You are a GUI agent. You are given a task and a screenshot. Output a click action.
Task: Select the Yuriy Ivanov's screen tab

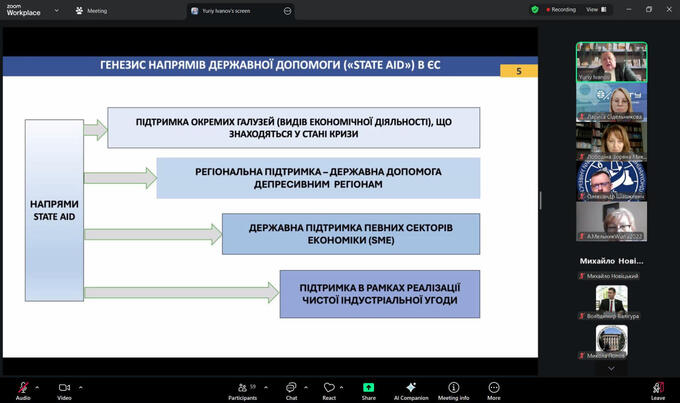[x=235, y=10]
